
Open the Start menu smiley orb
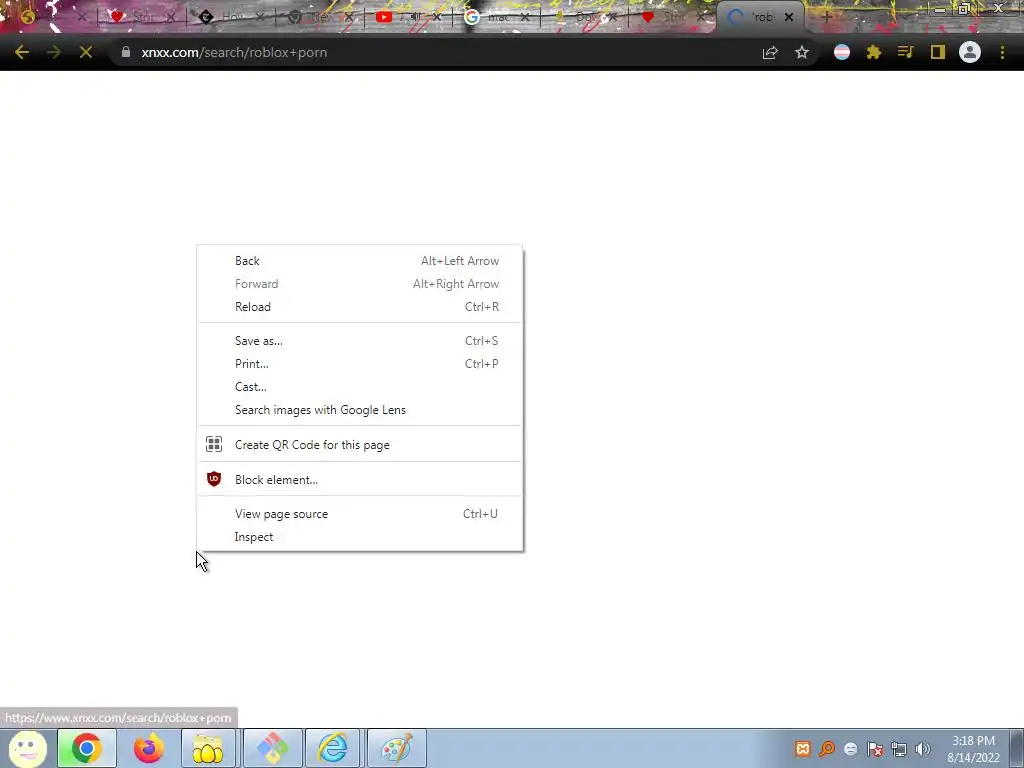coord(27,748)
